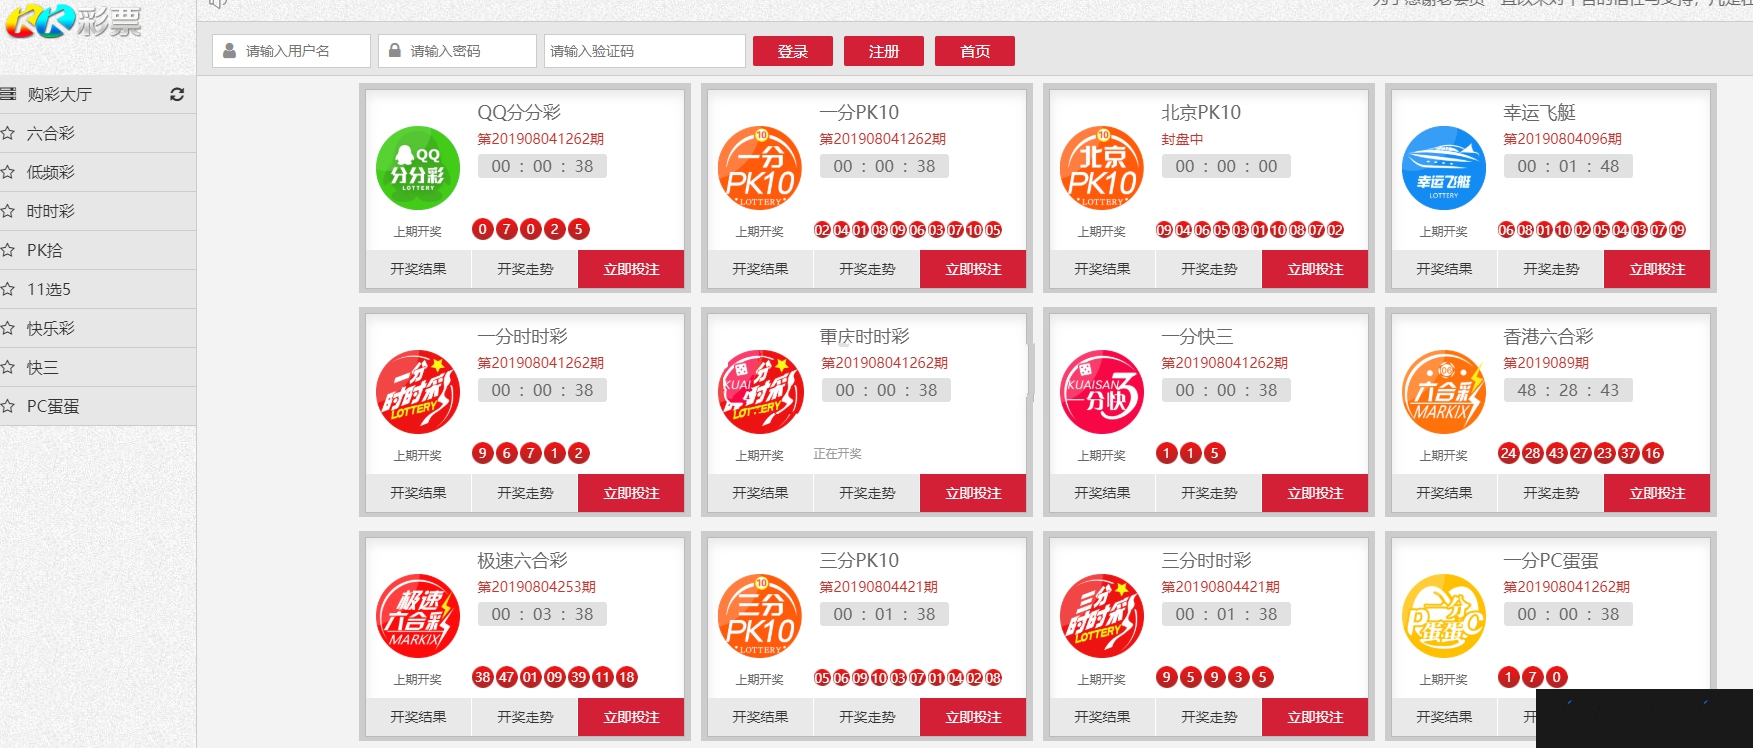
Task: Open 开奖结果 for 三分时时彩
Action: pos(1102,717)
